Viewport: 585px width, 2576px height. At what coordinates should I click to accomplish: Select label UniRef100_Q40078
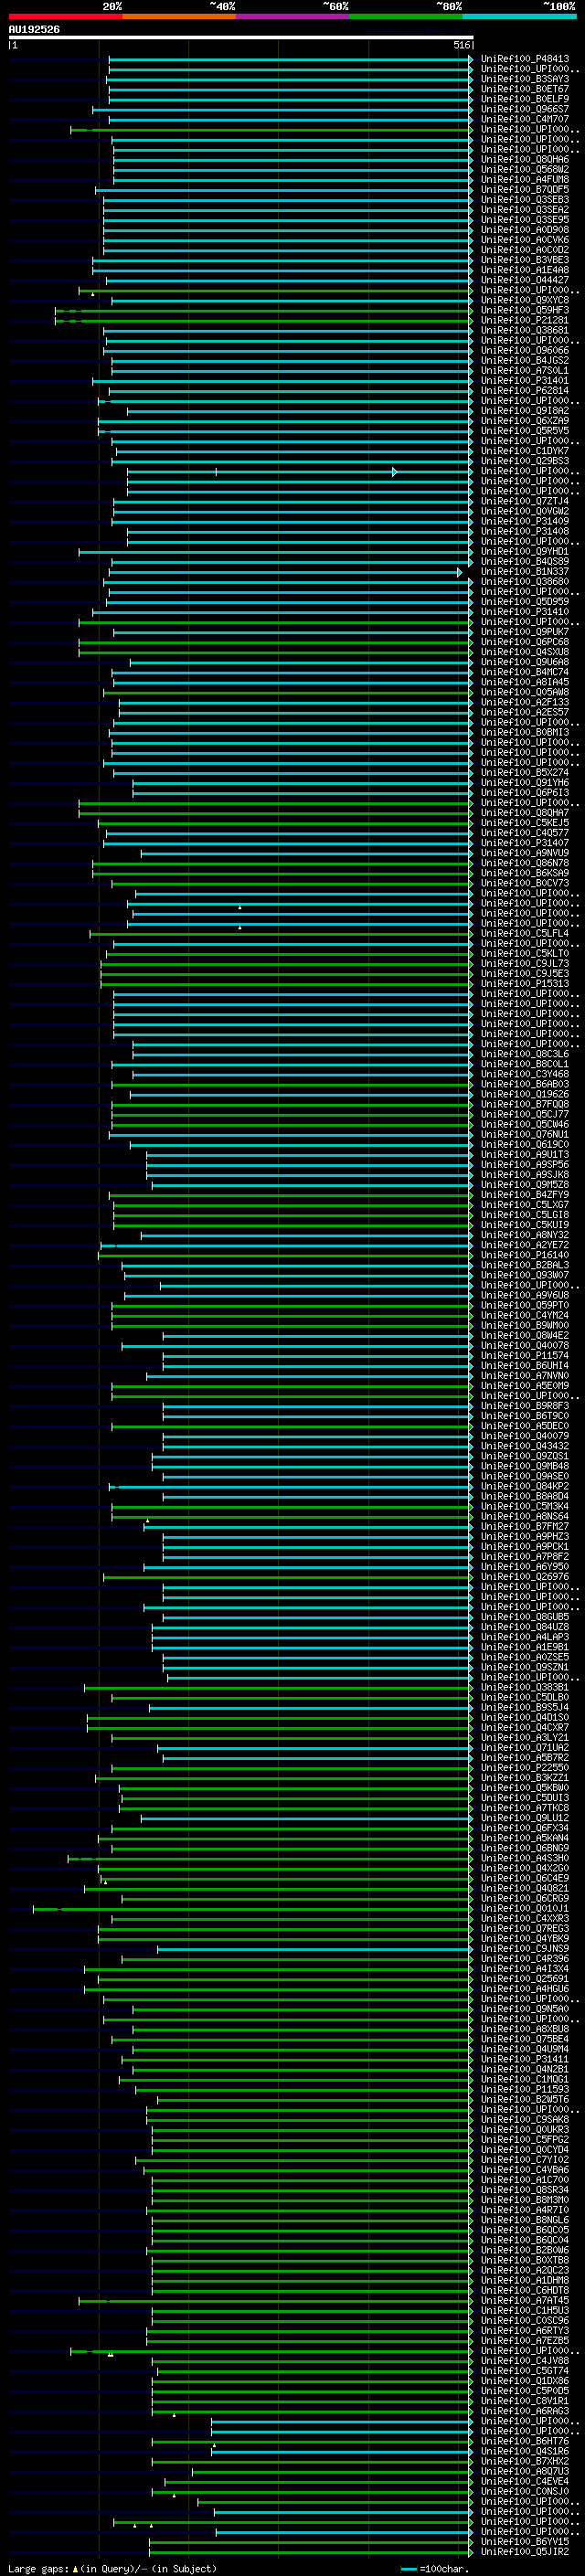pos(525,1346)
